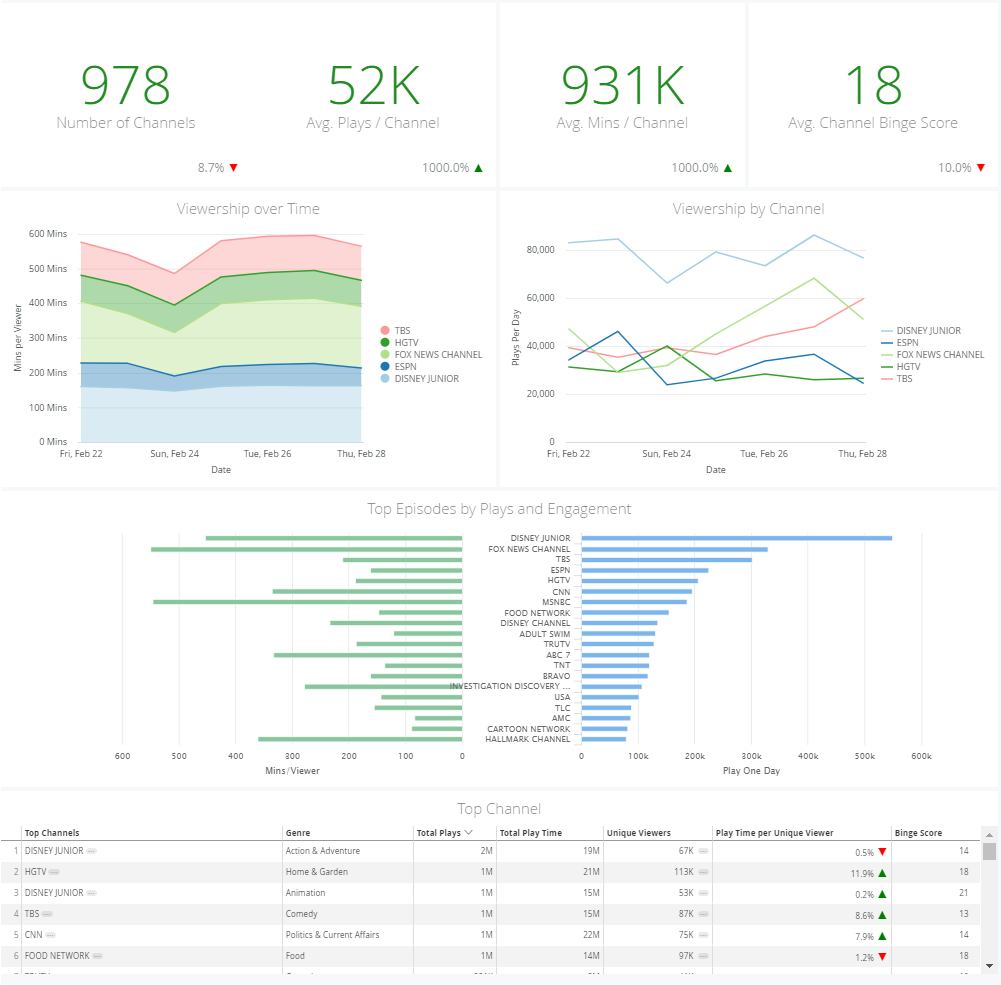
Task: Click scrollbar down arrow on Top Channel table
Action: tap(989, 966)
